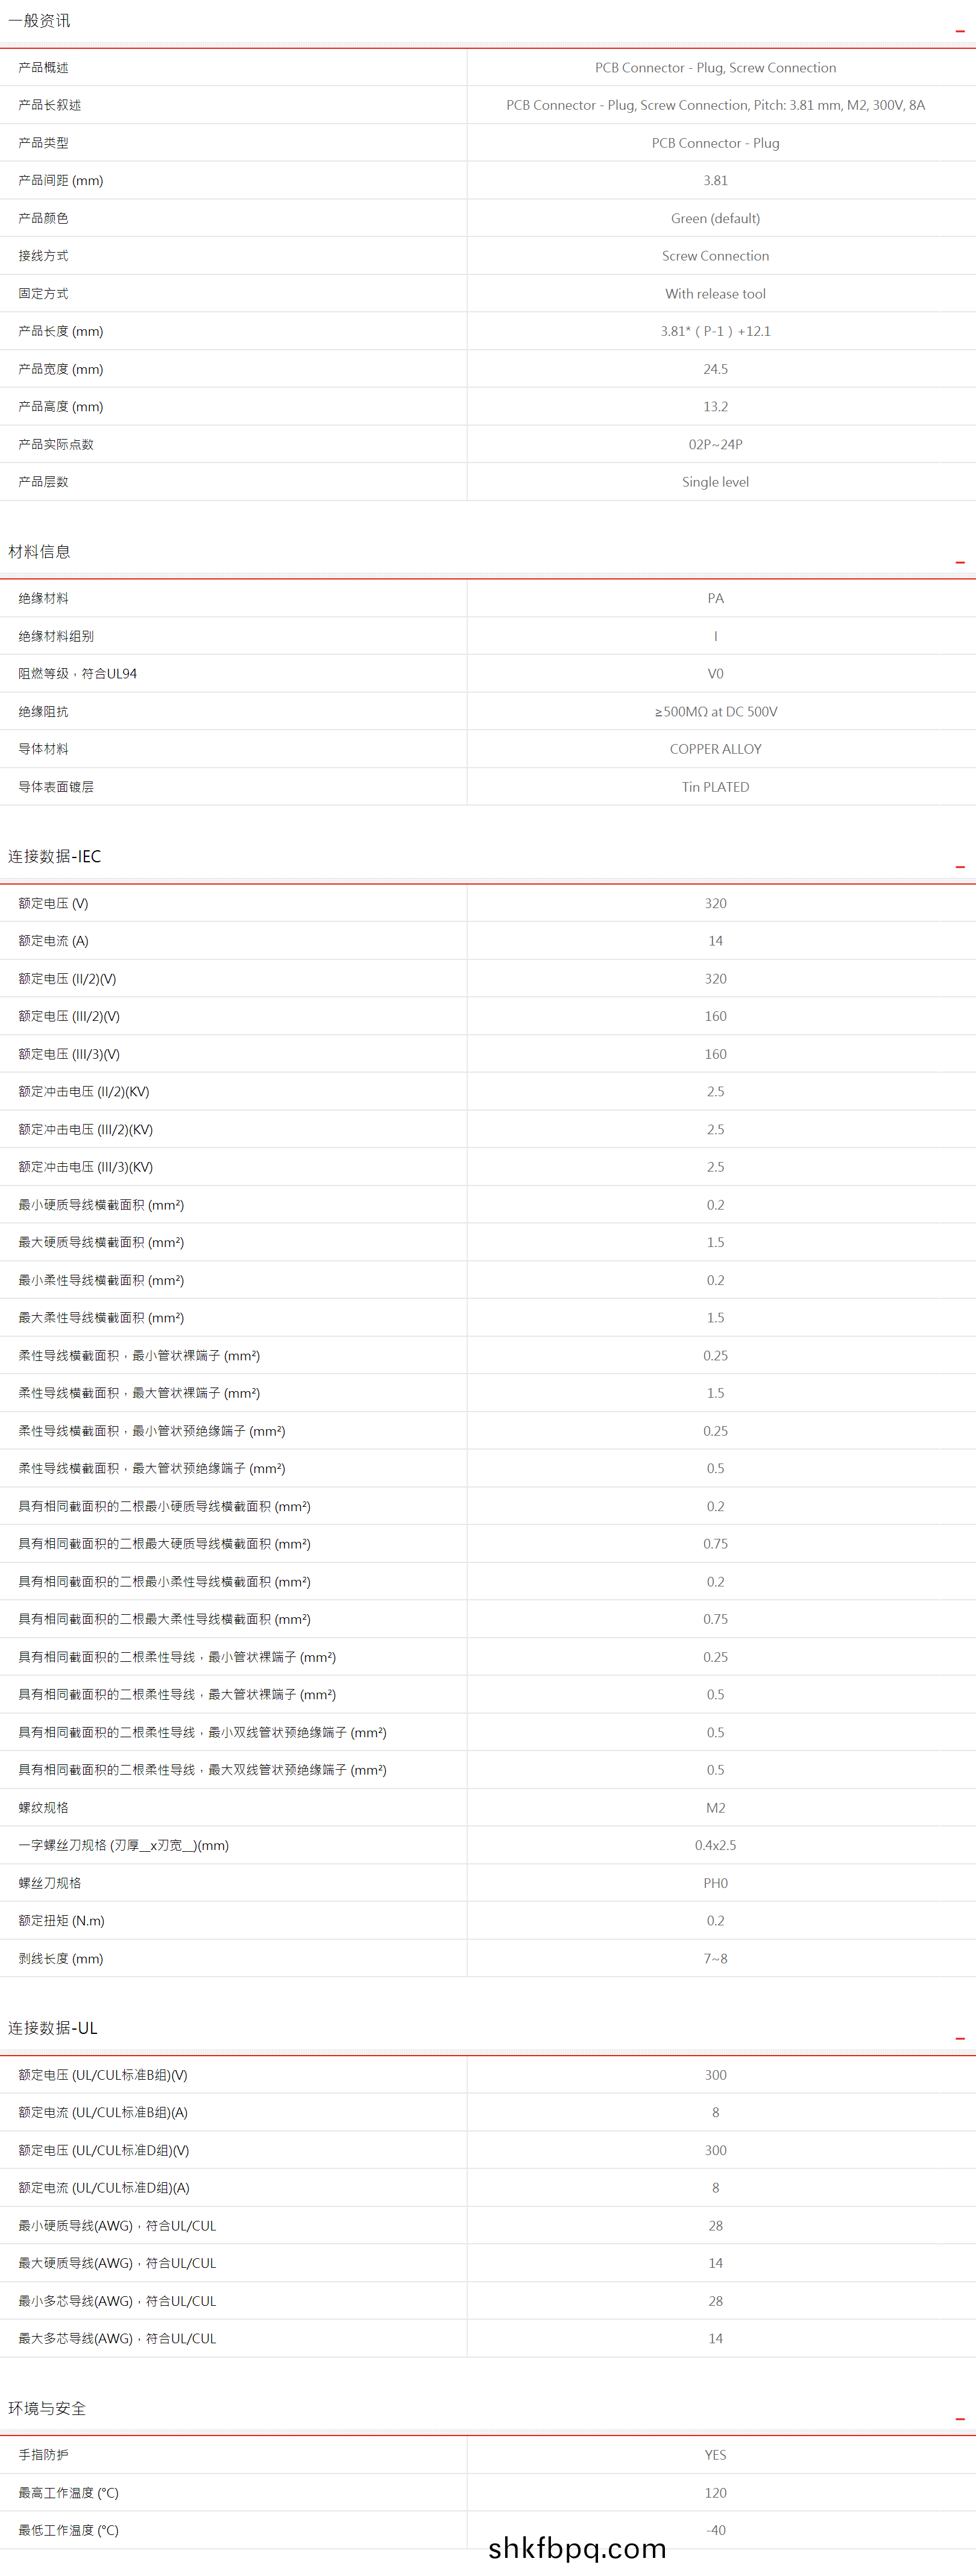Select the 连接数据-IEC section title
This screenshot has width=976, height=2576.
tap(54, 857)
